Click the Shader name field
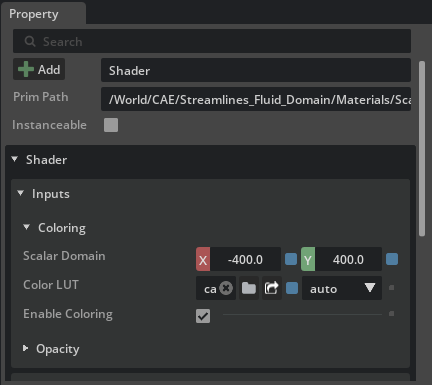The image size is (432, 385). tap(256, 70)
